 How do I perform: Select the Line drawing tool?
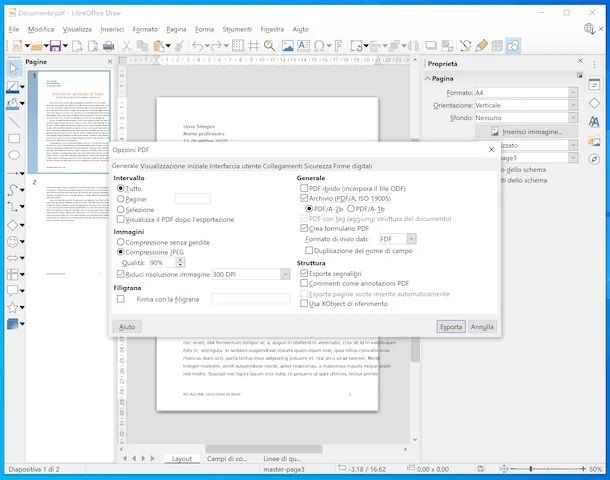14,122
